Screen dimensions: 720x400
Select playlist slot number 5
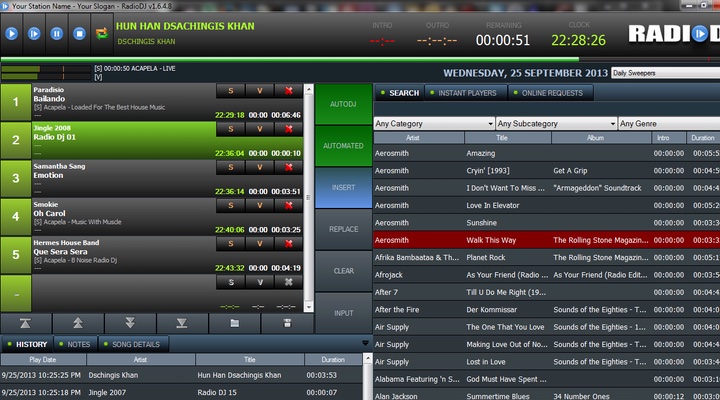tap(16, 255)
